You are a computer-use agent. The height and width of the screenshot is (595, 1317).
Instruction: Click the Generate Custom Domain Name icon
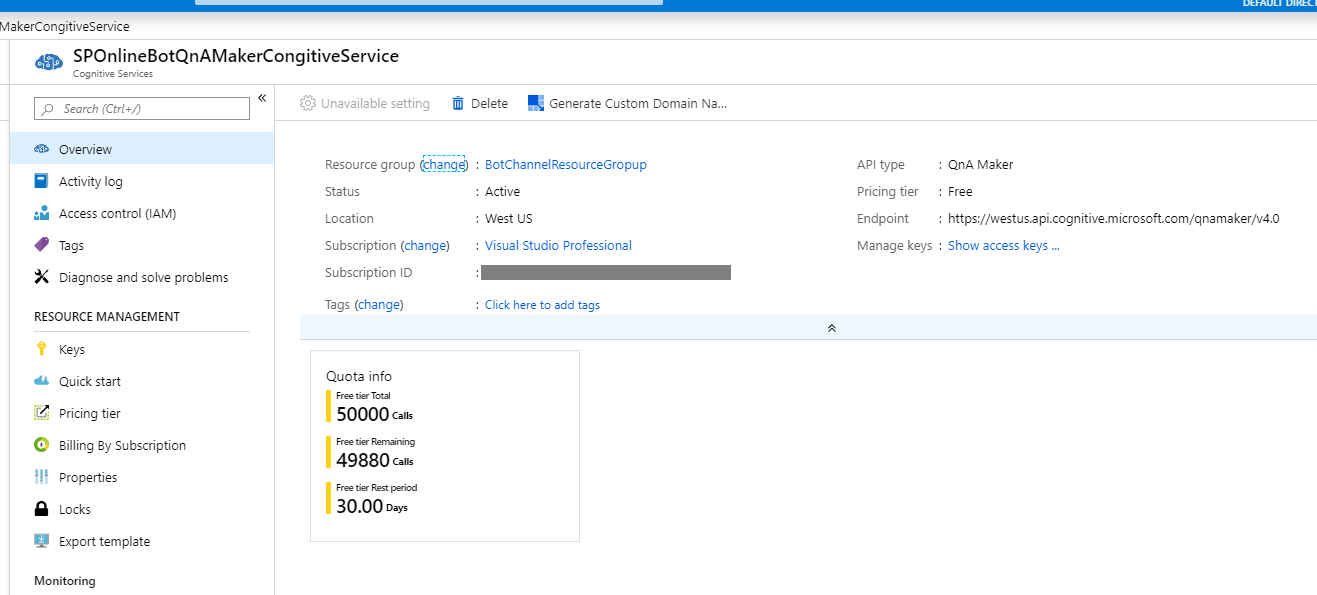point(536,103)
